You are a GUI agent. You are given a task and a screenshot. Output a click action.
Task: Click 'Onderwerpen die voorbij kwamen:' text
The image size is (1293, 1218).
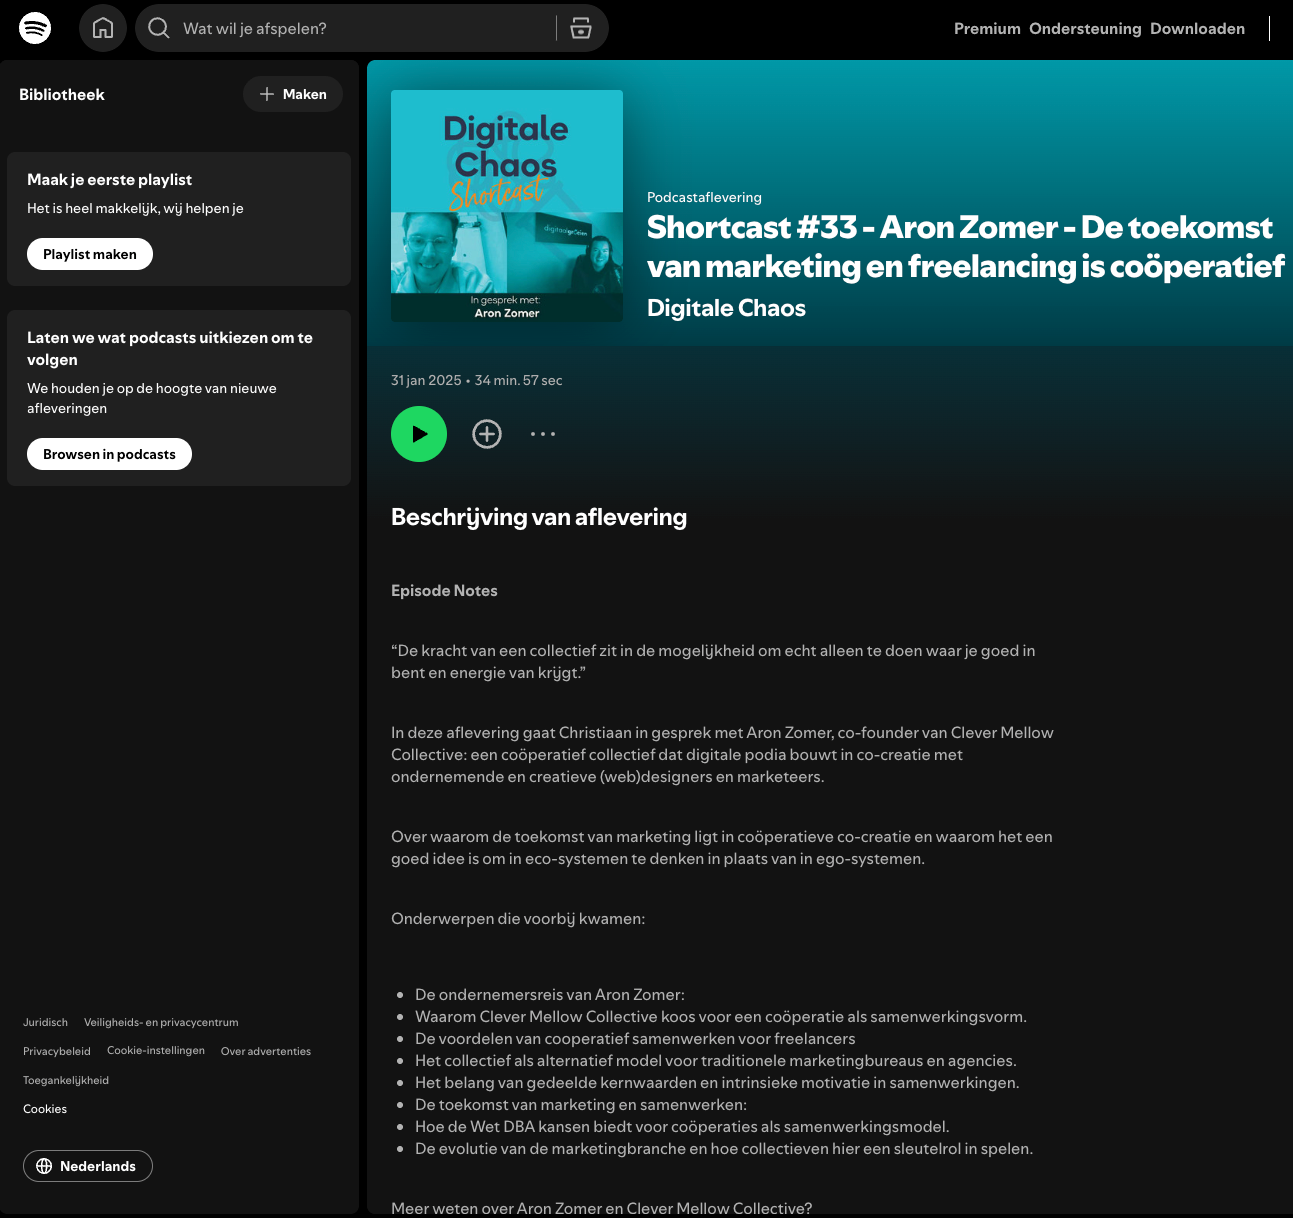click(x=518, y=919)
